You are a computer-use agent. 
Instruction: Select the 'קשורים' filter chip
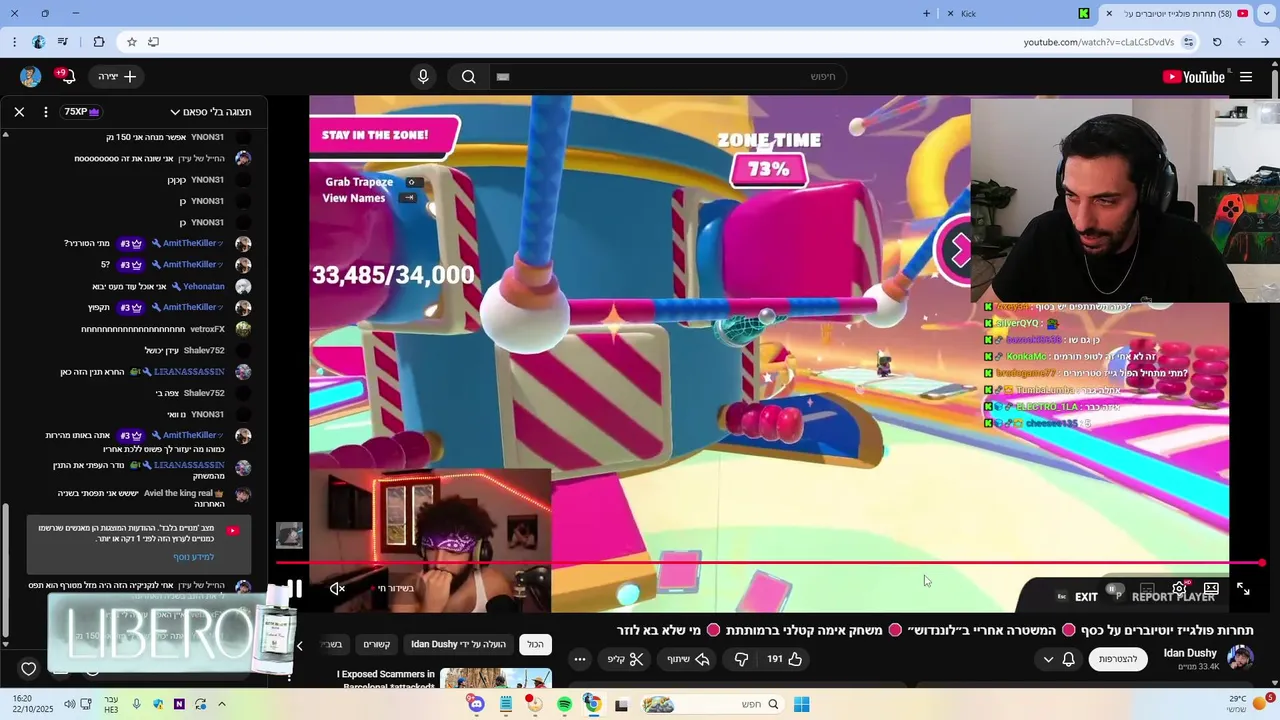pyautogui.click(x=377, y=644)
